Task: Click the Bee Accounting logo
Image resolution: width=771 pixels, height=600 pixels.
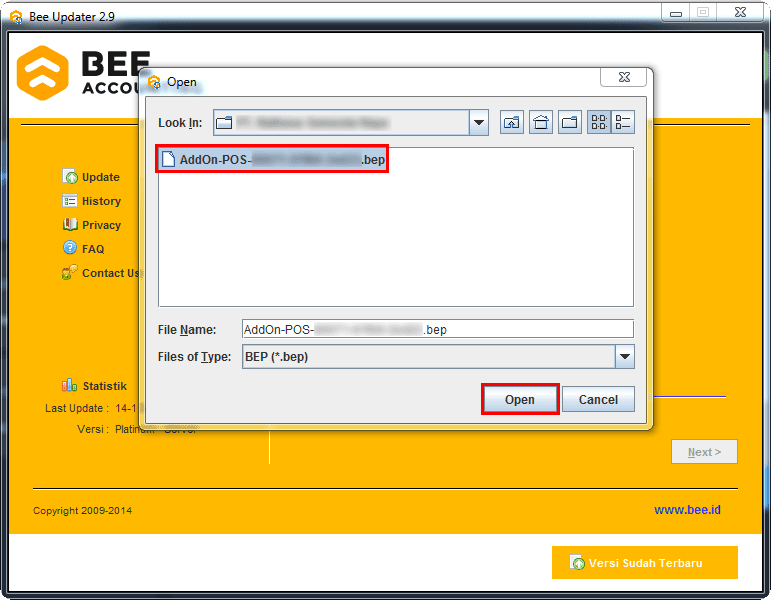Action: pos(84,73)
